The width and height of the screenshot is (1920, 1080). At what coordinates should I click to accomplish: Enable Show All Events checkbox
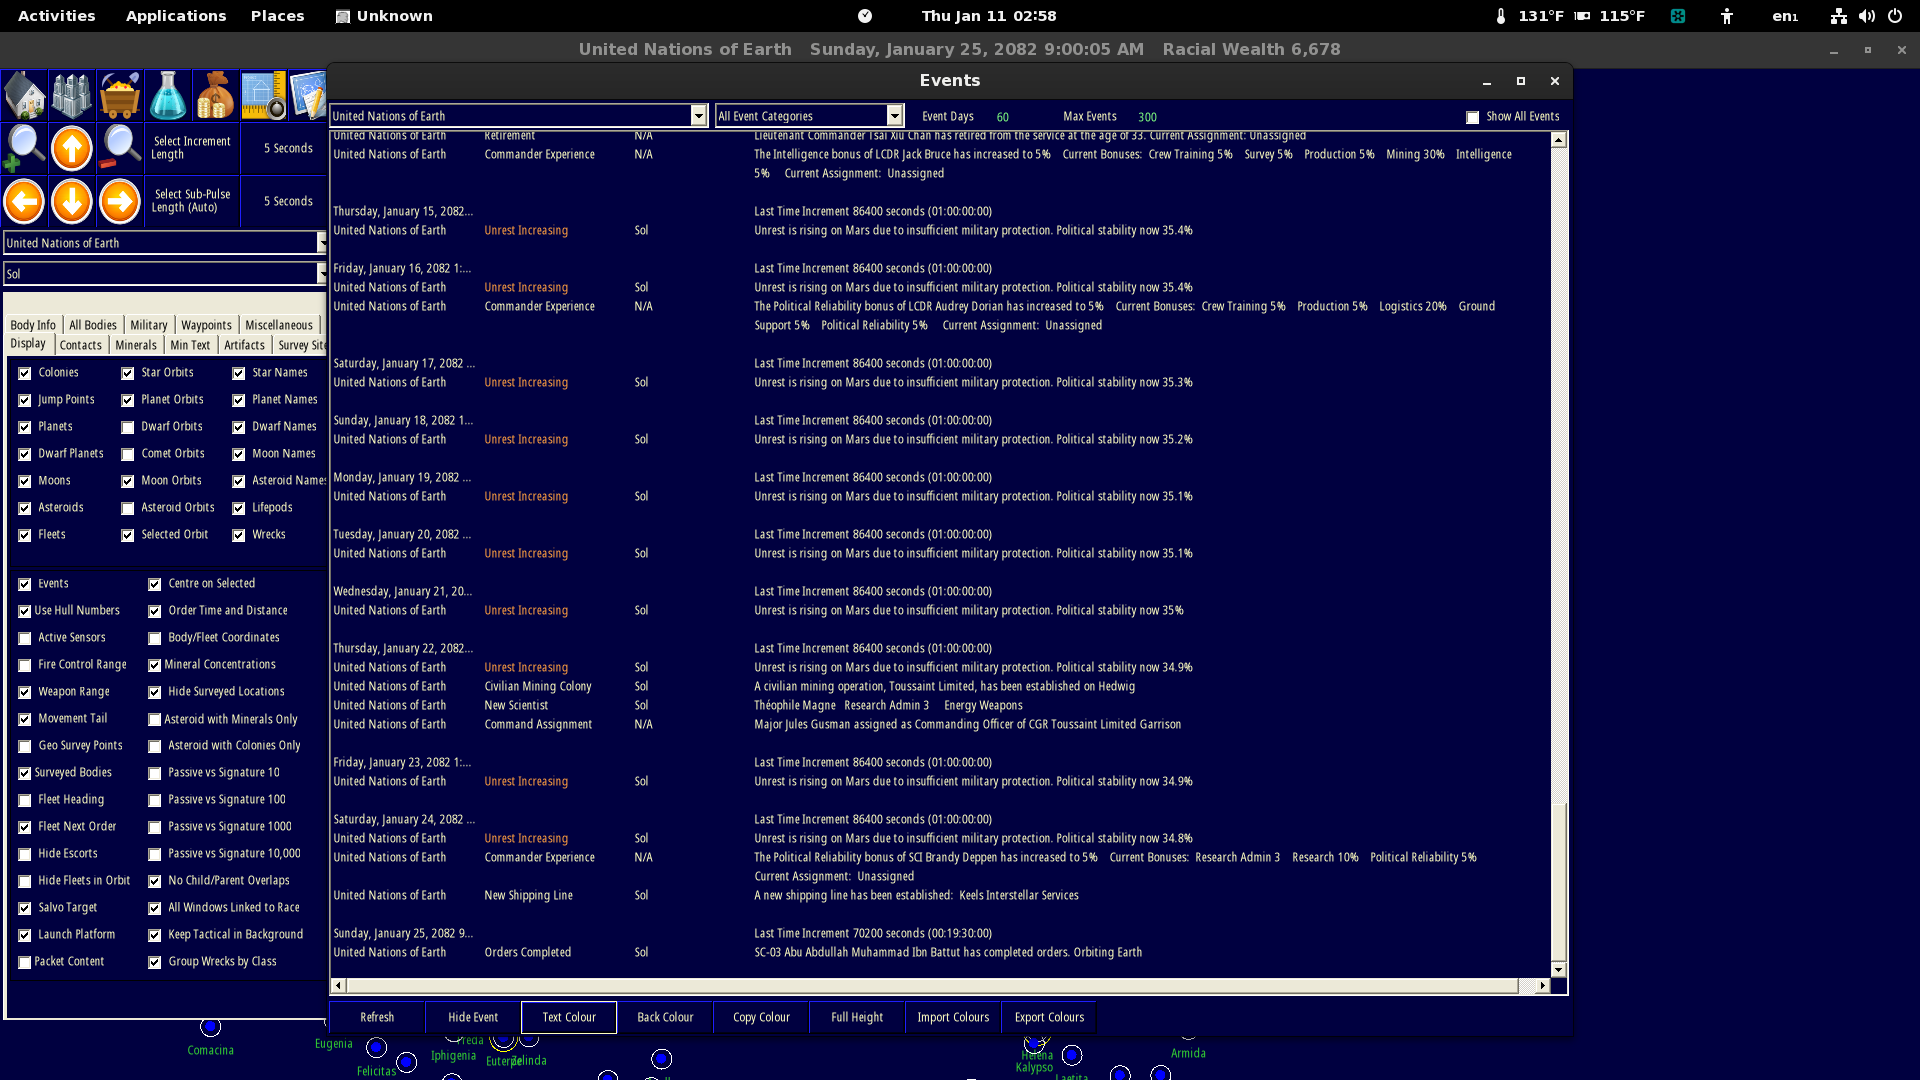(1473, 117)
